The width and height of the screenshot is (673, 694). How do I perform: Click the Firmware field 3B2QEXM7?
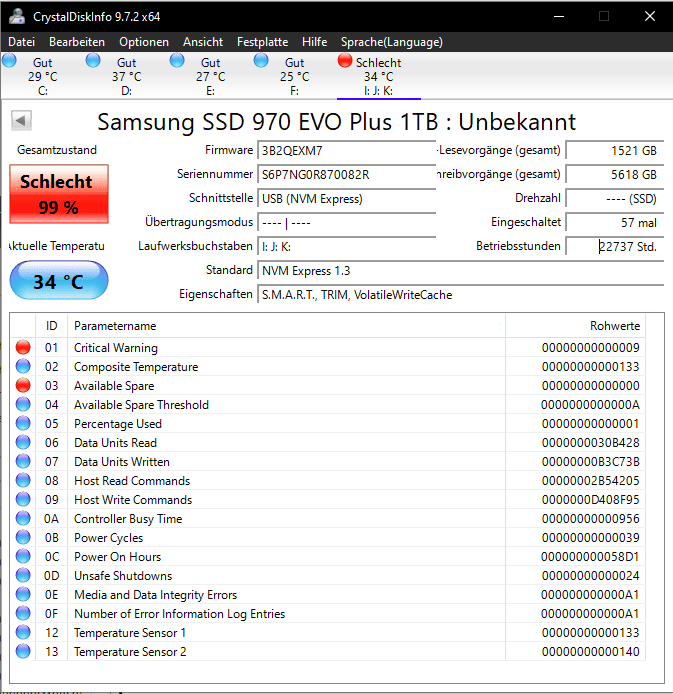point(346,150)
